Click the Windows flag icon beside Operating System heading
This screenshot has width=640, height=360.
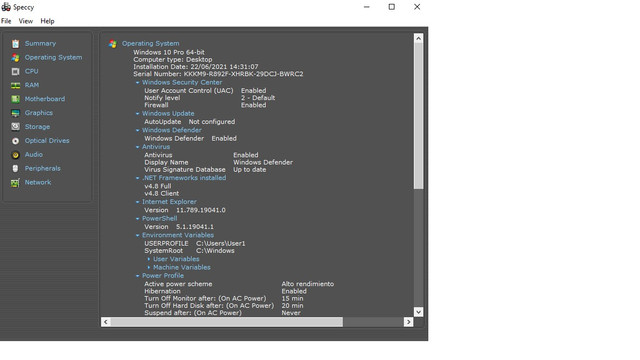click(x=113, y=44)
